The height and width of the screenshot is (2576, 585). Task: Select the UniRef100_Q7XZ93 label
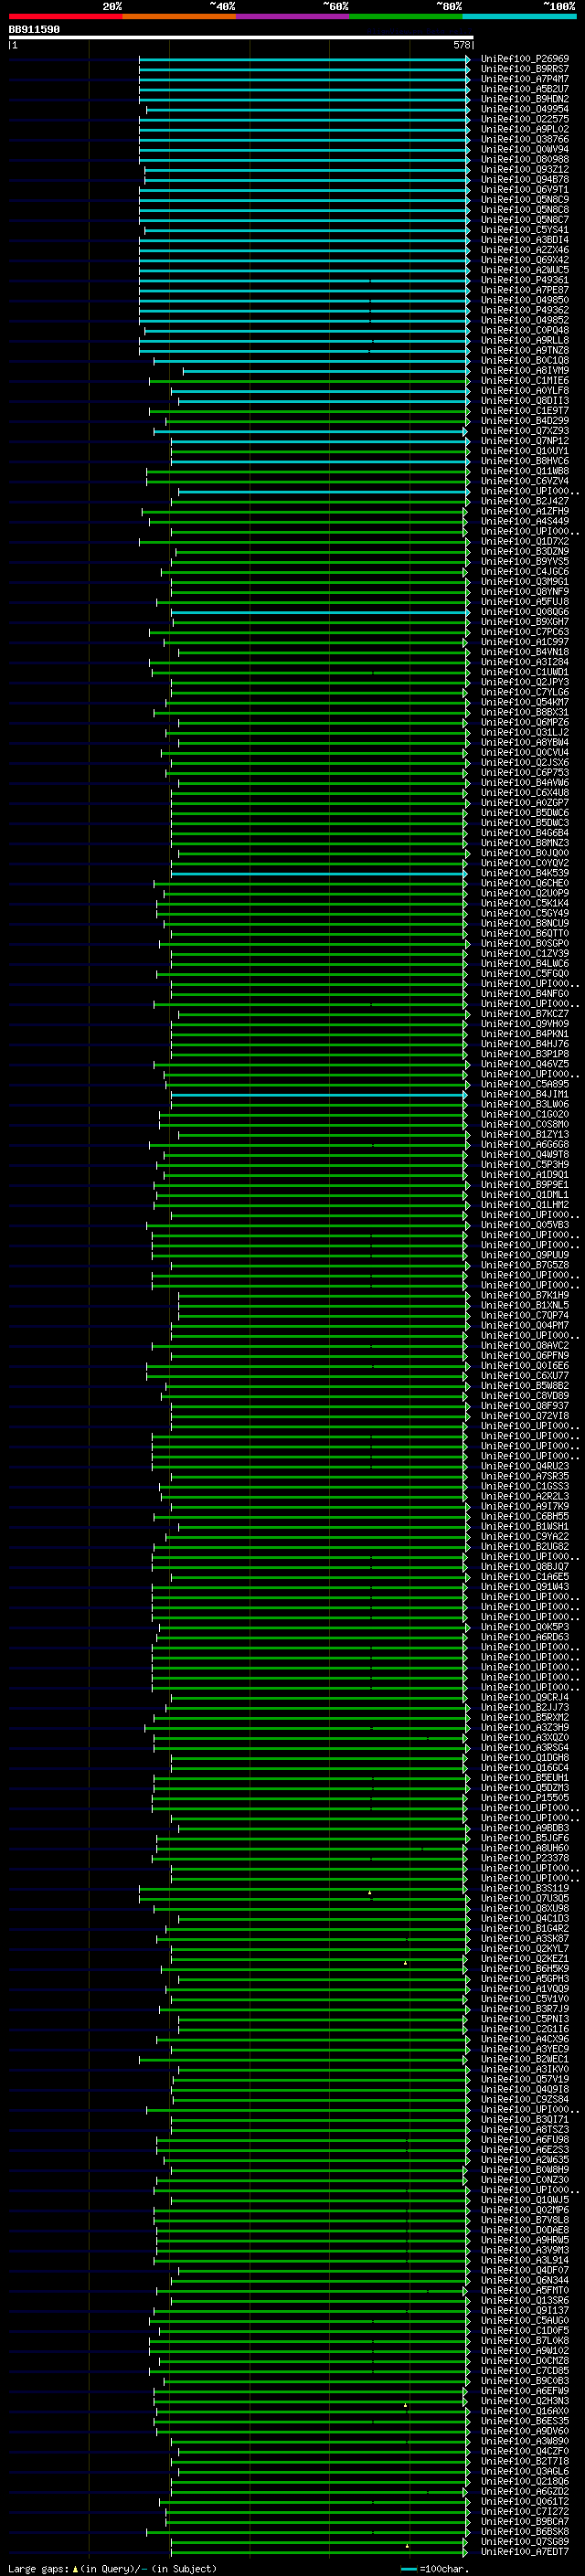click(525, 431)
